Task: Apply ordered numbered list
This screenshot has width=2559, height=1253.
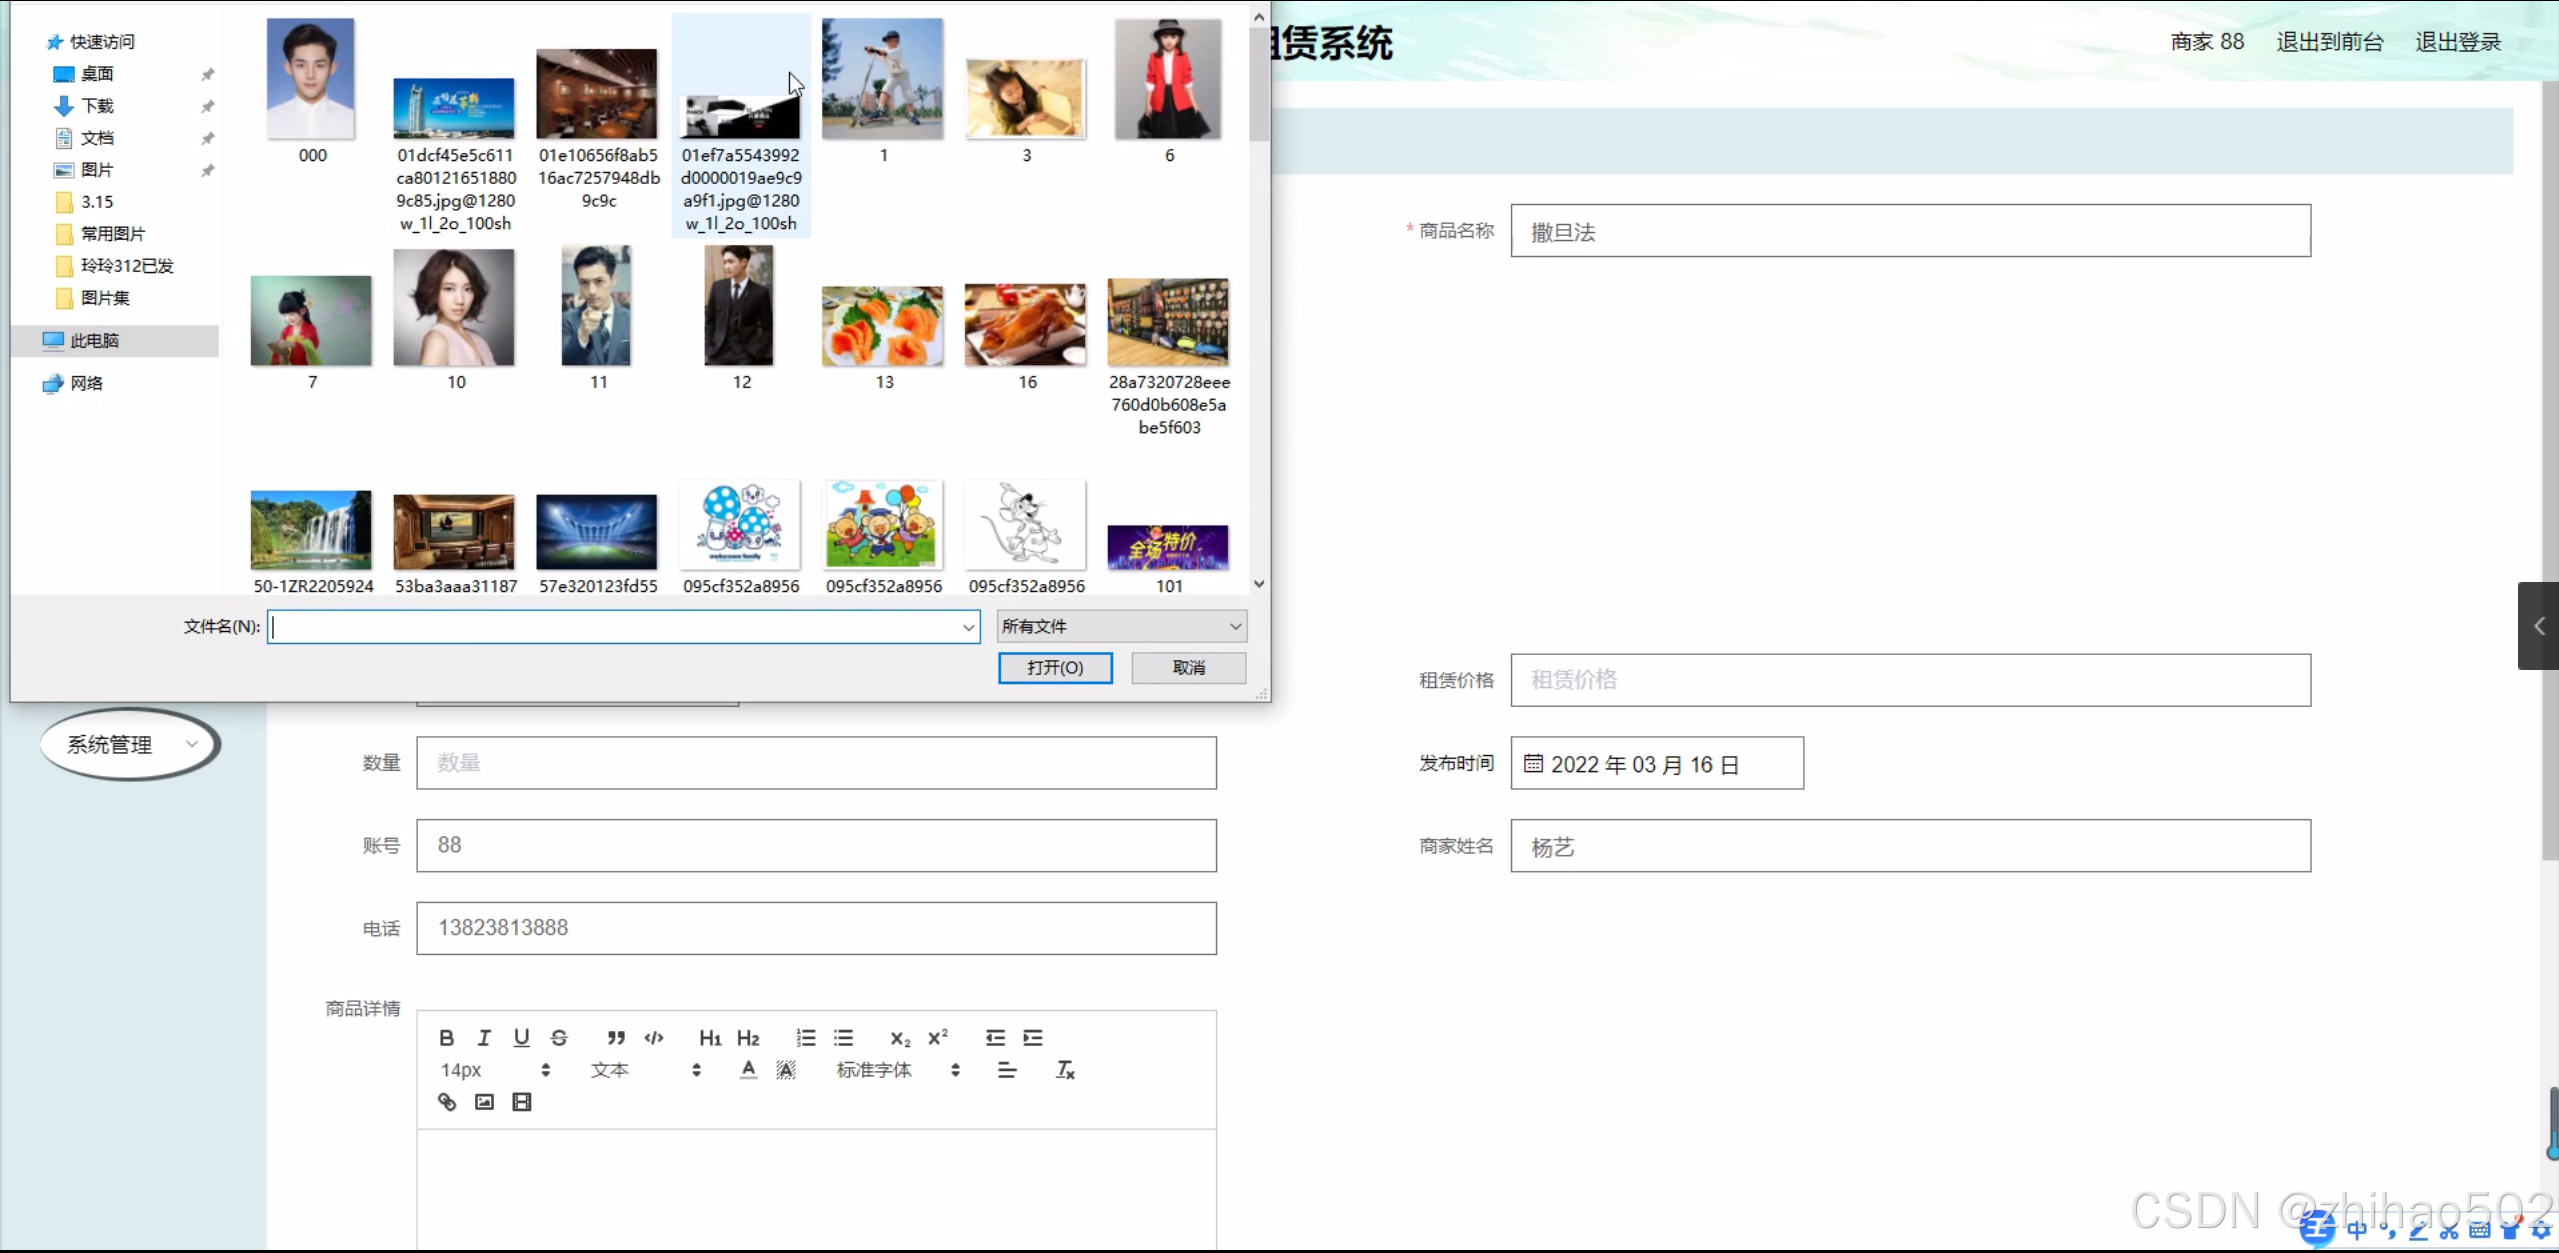Action: tap(806, 1038)
